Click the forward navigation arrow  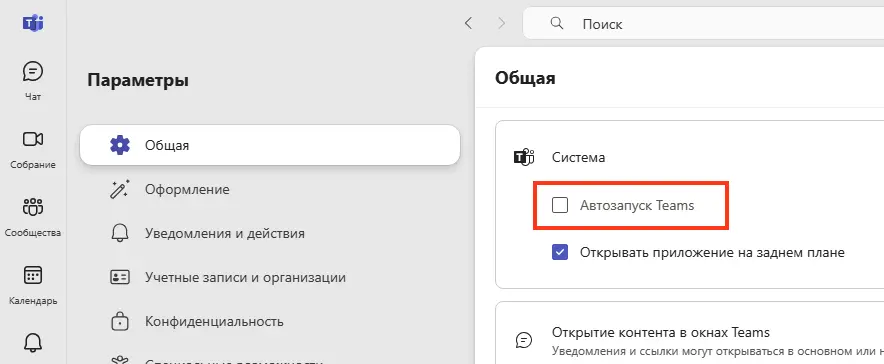pos(501,23)
